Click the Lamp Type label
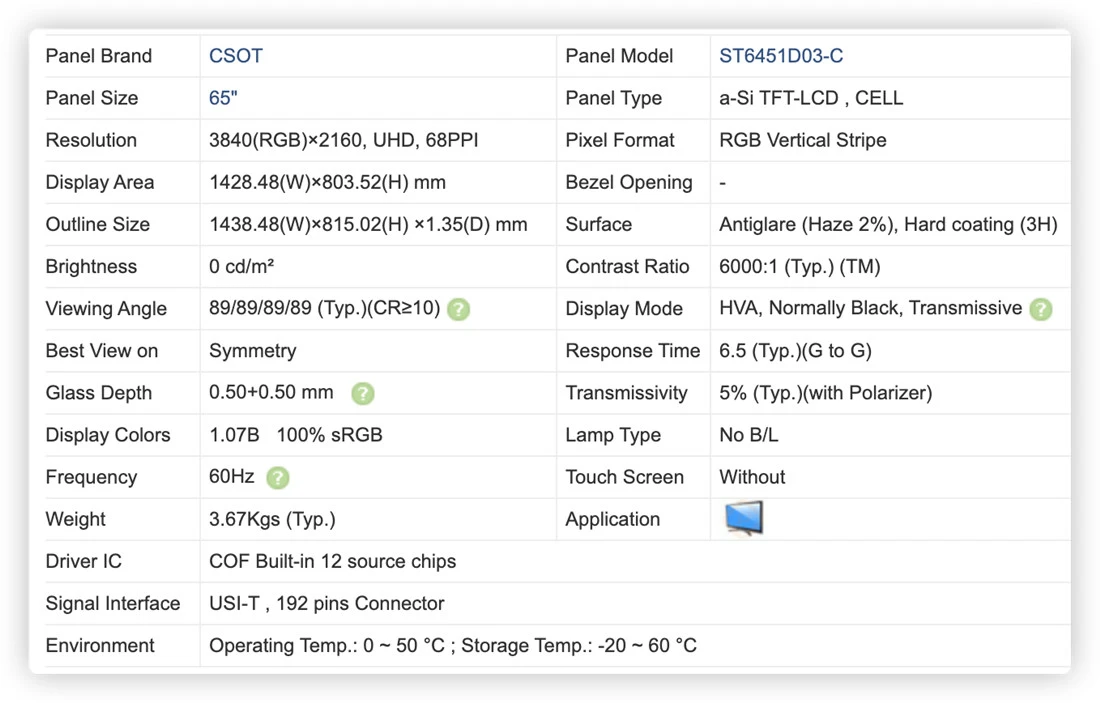Viewport: 1100px width, 703px height. point(613,435)
